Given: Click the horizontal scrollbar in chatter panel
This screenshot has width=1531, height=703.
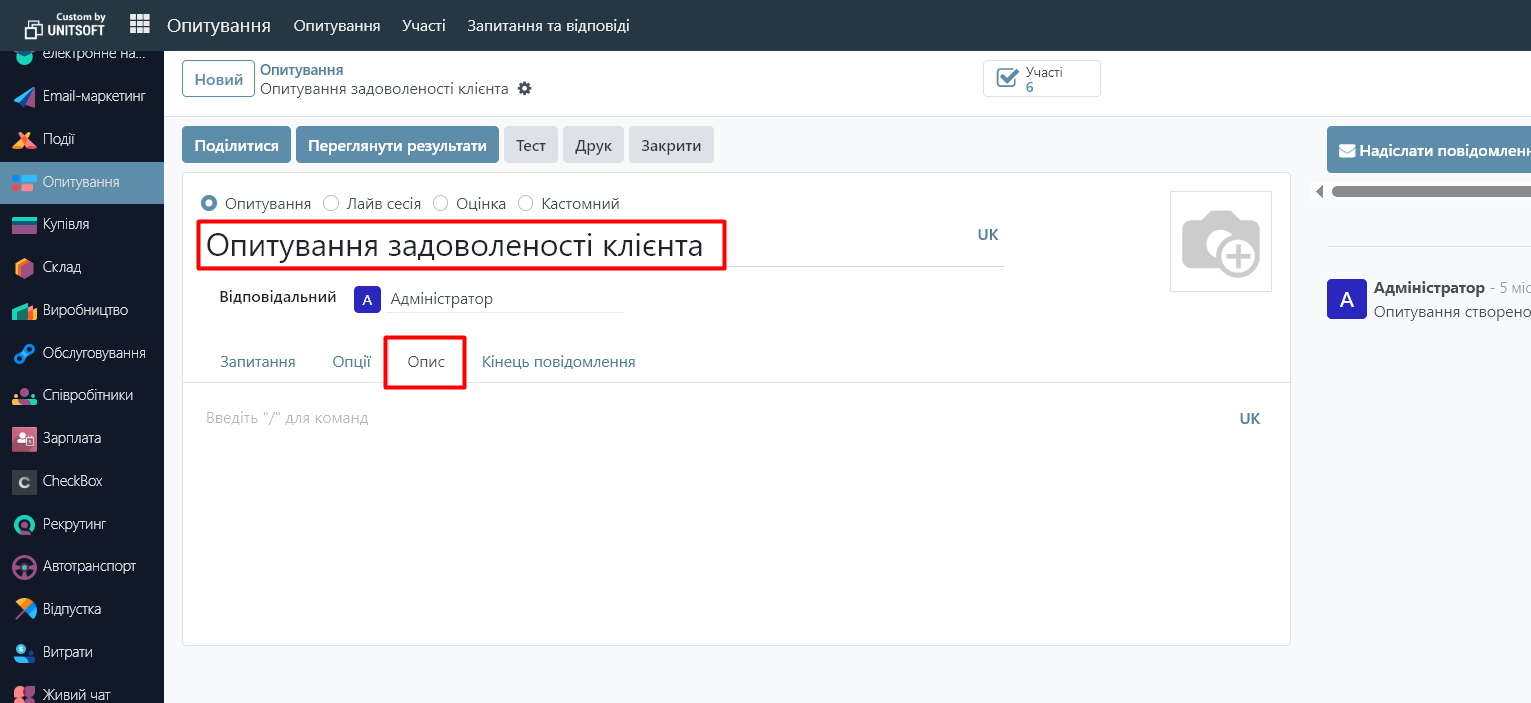Looking at the screenshot, I should (1430, 191).
